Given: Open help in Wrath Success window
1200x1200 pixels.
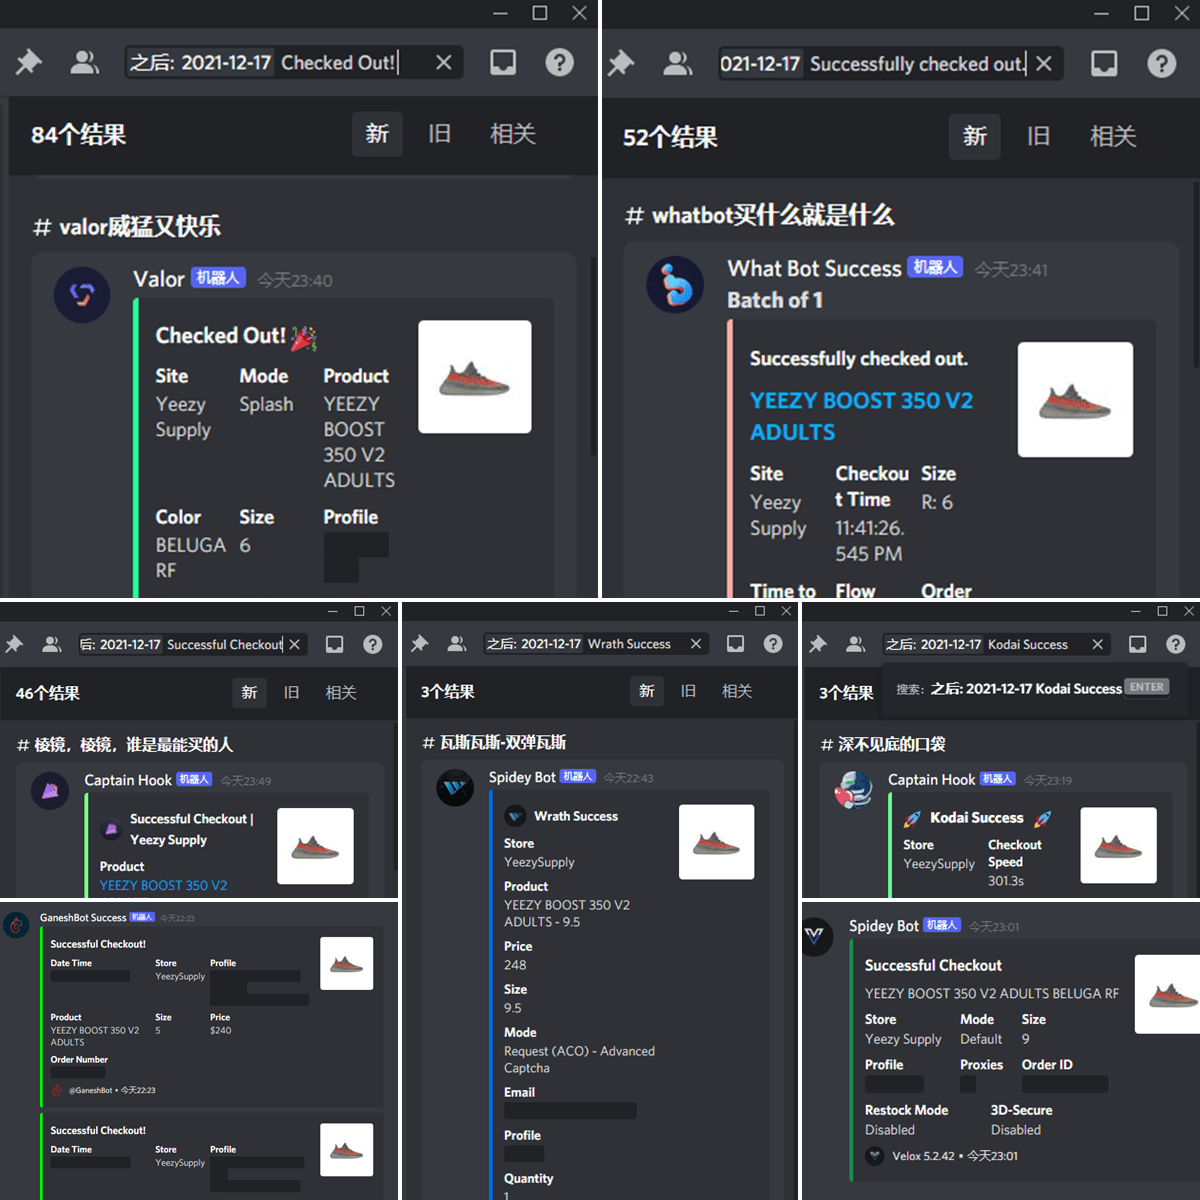Looking at the screenshot, I should [x=773, y=643].
